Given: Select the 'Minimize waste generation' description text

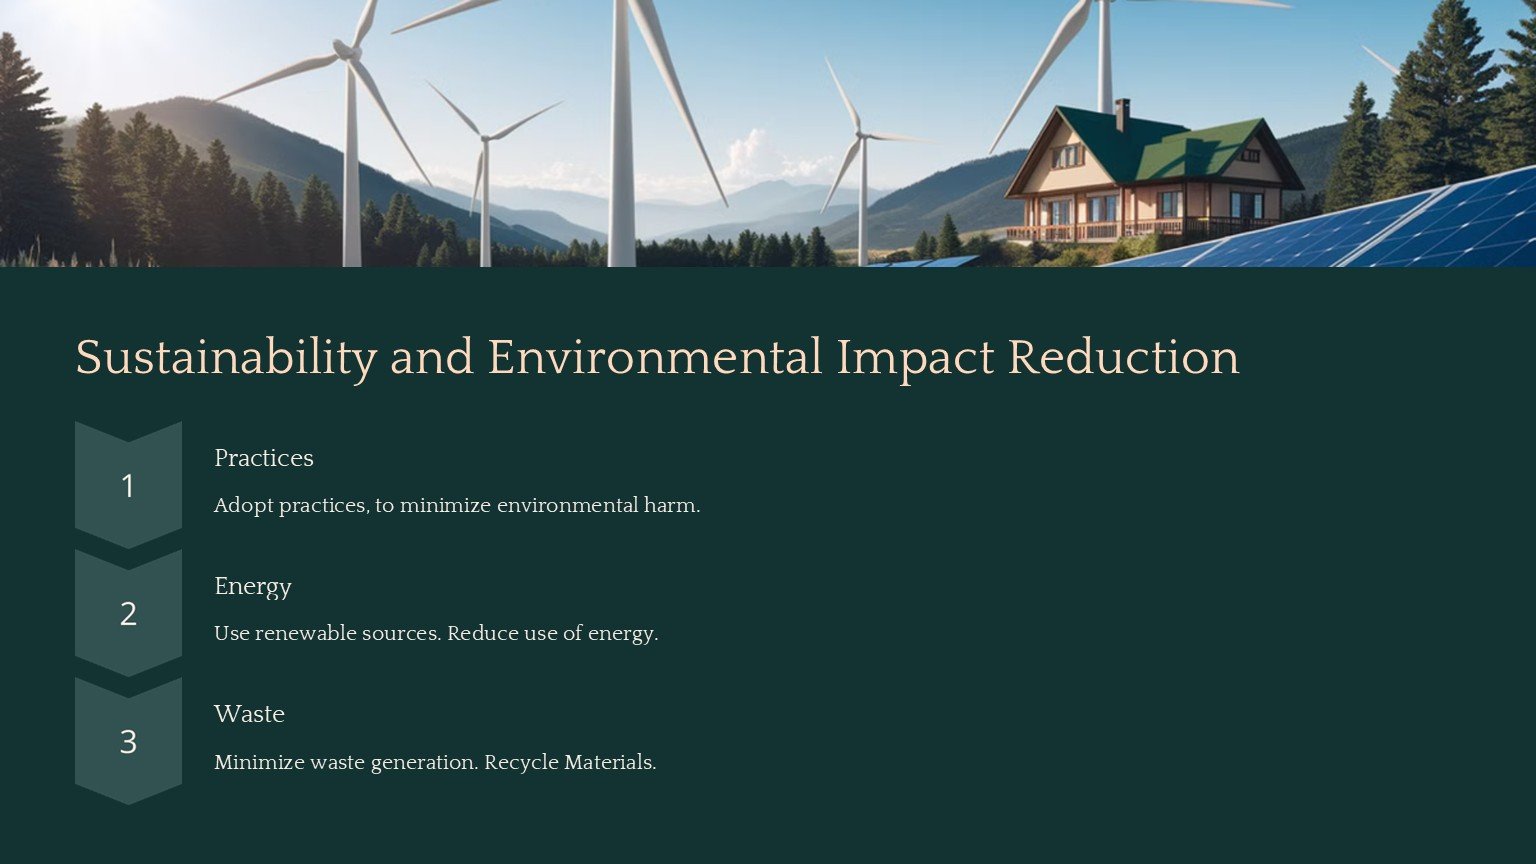Looking at the screenshot, I should tap(435, 762).
